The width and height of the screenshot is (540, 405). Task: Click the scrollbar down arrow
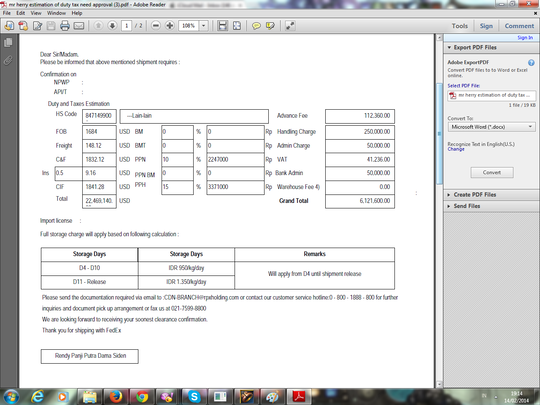click(x=439, y=384)
